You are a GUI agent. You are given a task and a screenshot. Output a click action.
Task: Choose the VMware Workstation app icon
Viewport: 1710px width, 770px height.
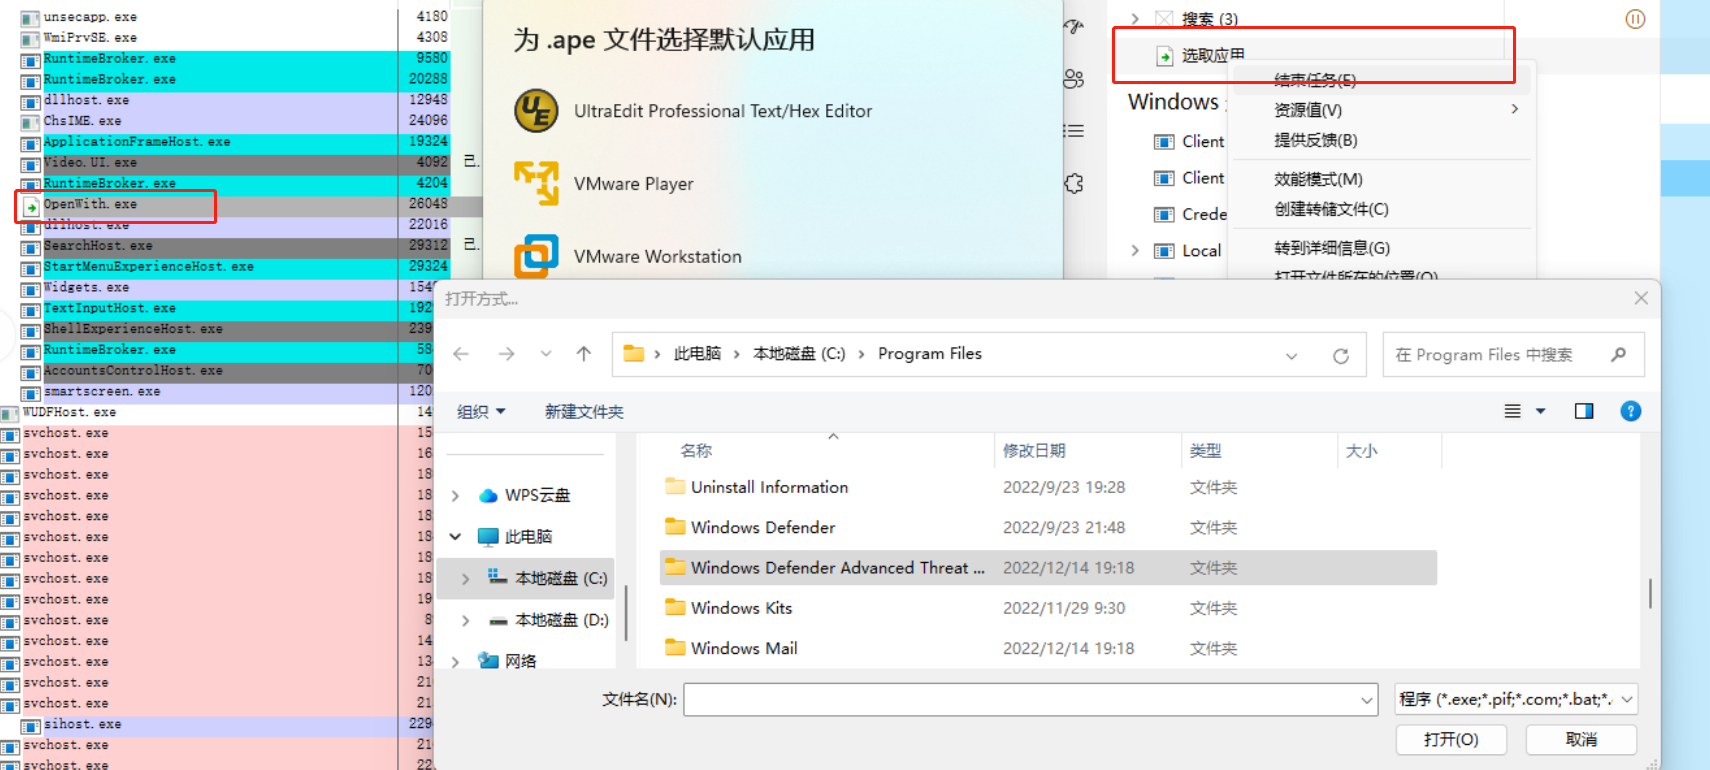pos(536,256)
